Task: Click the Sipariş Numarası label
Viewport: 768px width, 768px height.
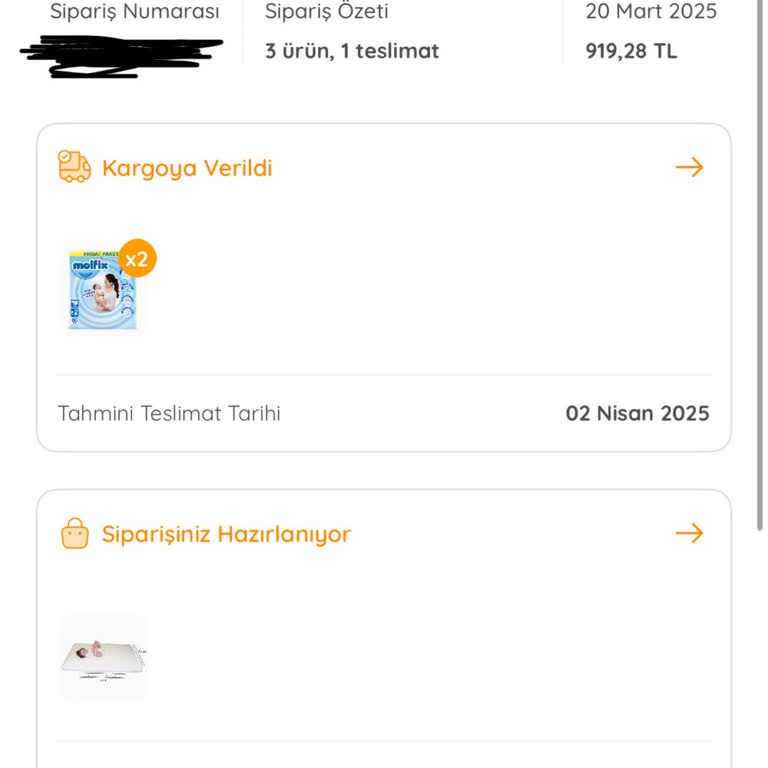Action: (134, 12)
